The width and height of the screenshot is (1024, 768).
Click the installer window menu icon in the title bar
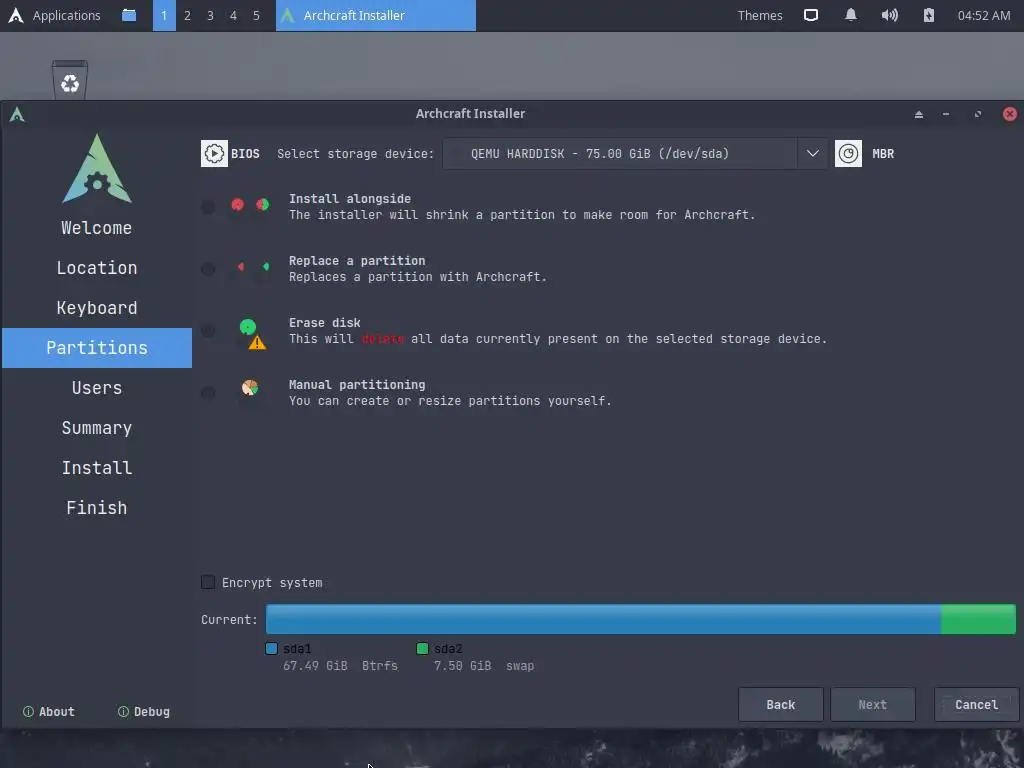pyautogui.click(x=17, y=115)
